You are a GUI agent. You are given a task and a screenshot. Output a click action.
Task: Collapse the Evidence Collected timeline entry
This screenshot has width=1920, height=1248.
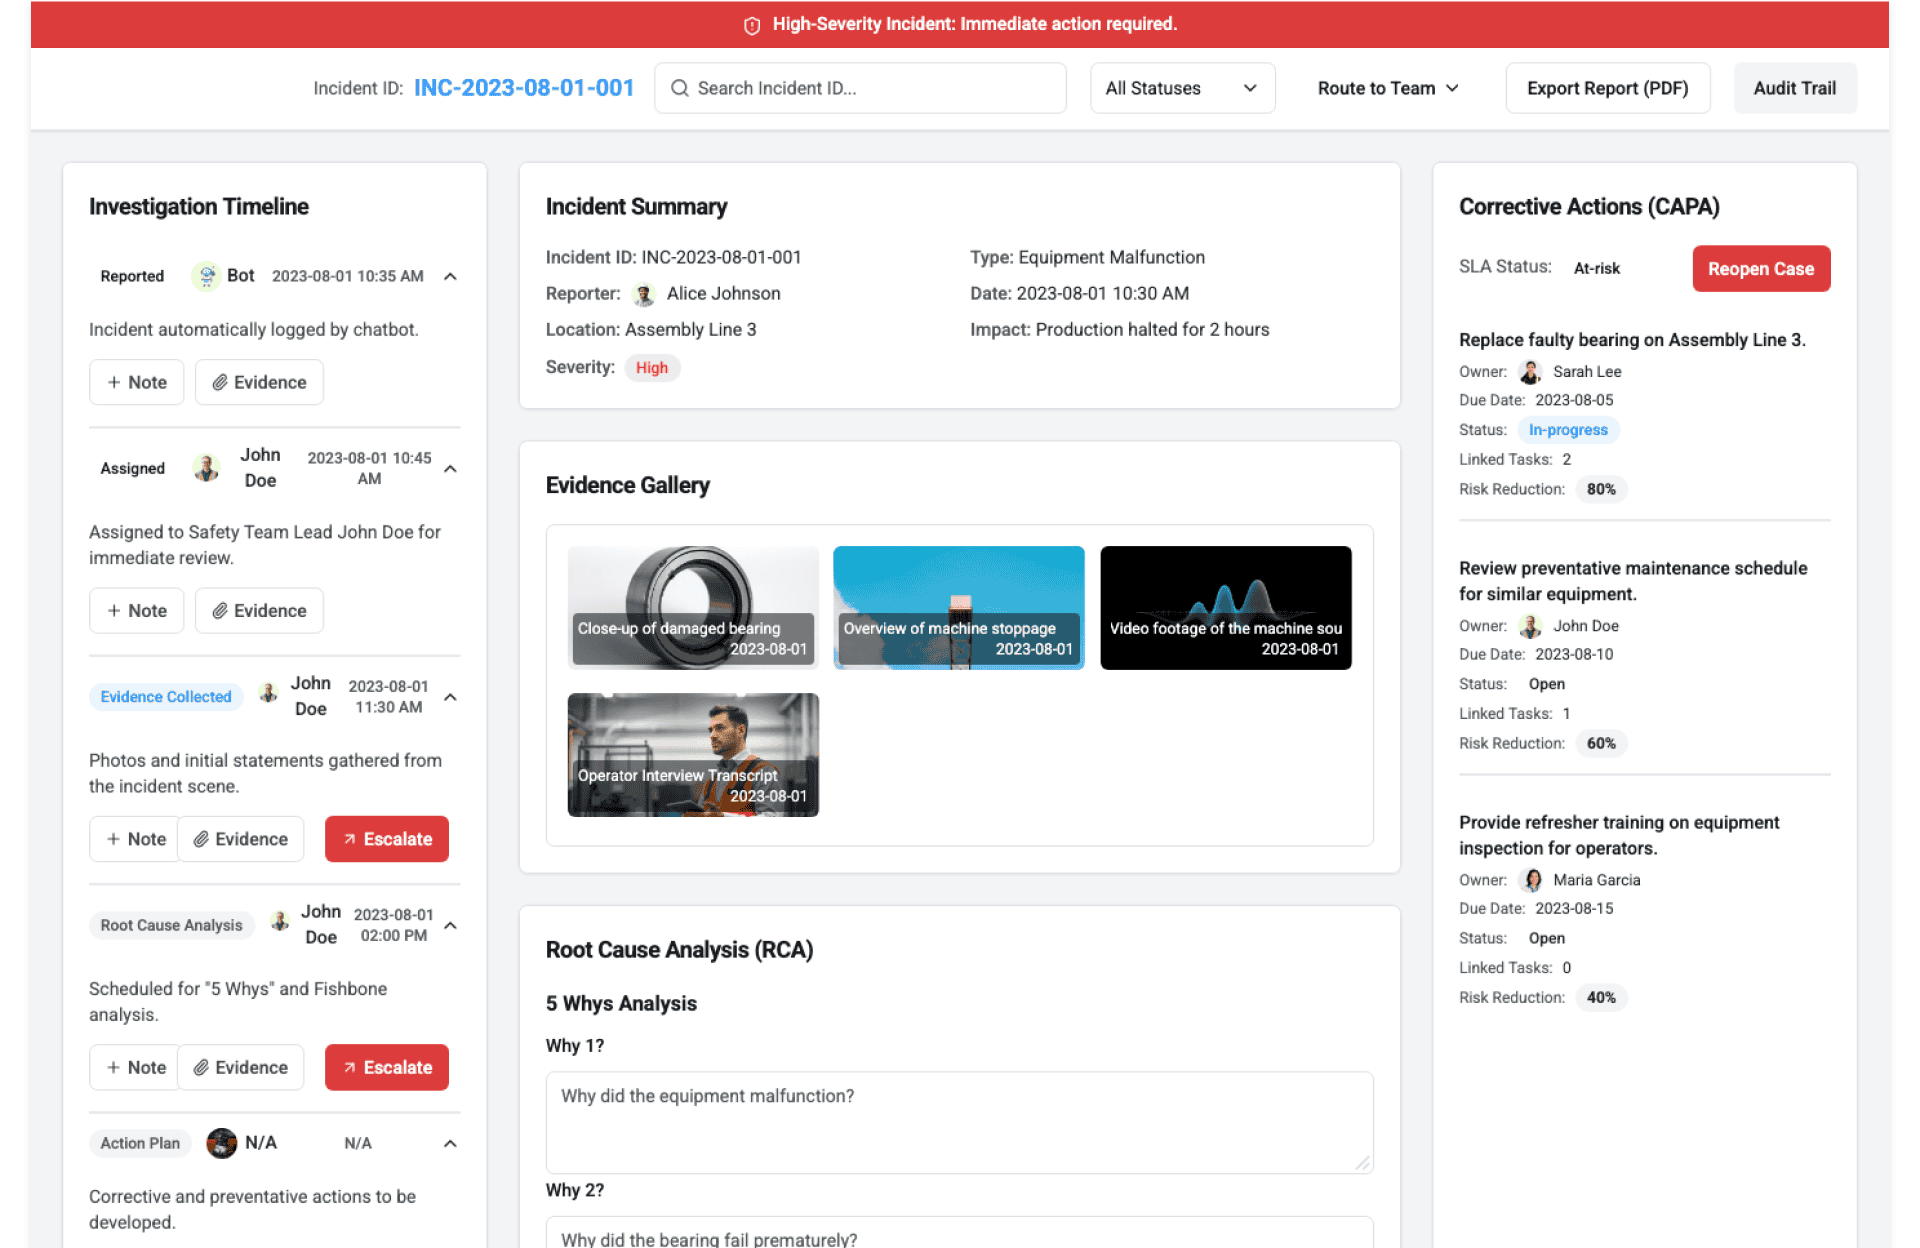(x=450, y=697)
